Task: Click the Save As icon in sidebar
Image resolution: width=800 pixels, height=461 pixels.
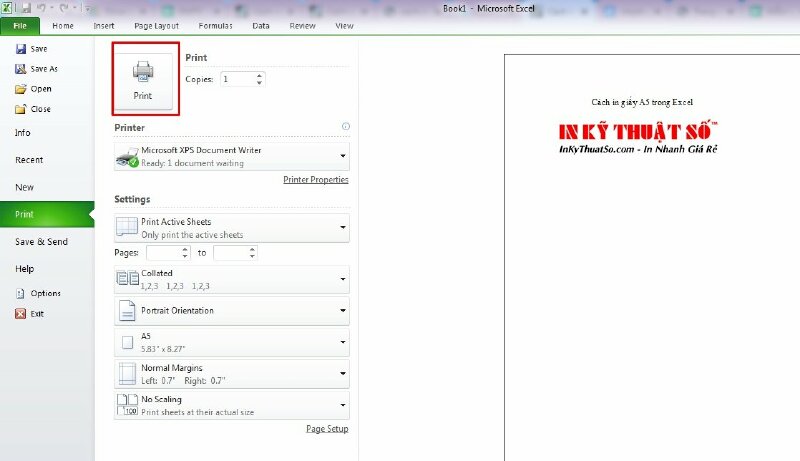Action: click(x=20, y=69)
